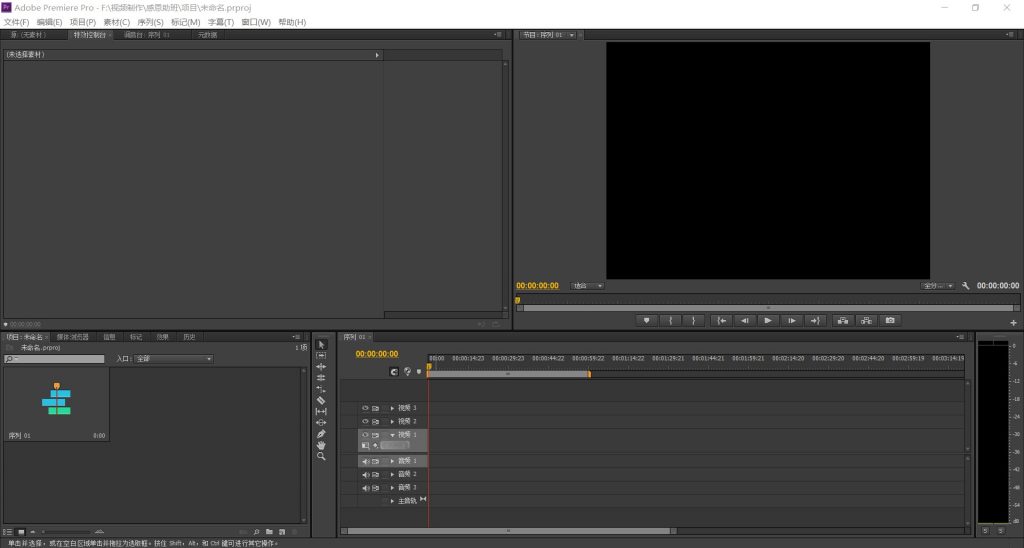This screenshot has height=548, width=1024.
Task: Select the Rate Stretch tool
Action: pos(321,389)
